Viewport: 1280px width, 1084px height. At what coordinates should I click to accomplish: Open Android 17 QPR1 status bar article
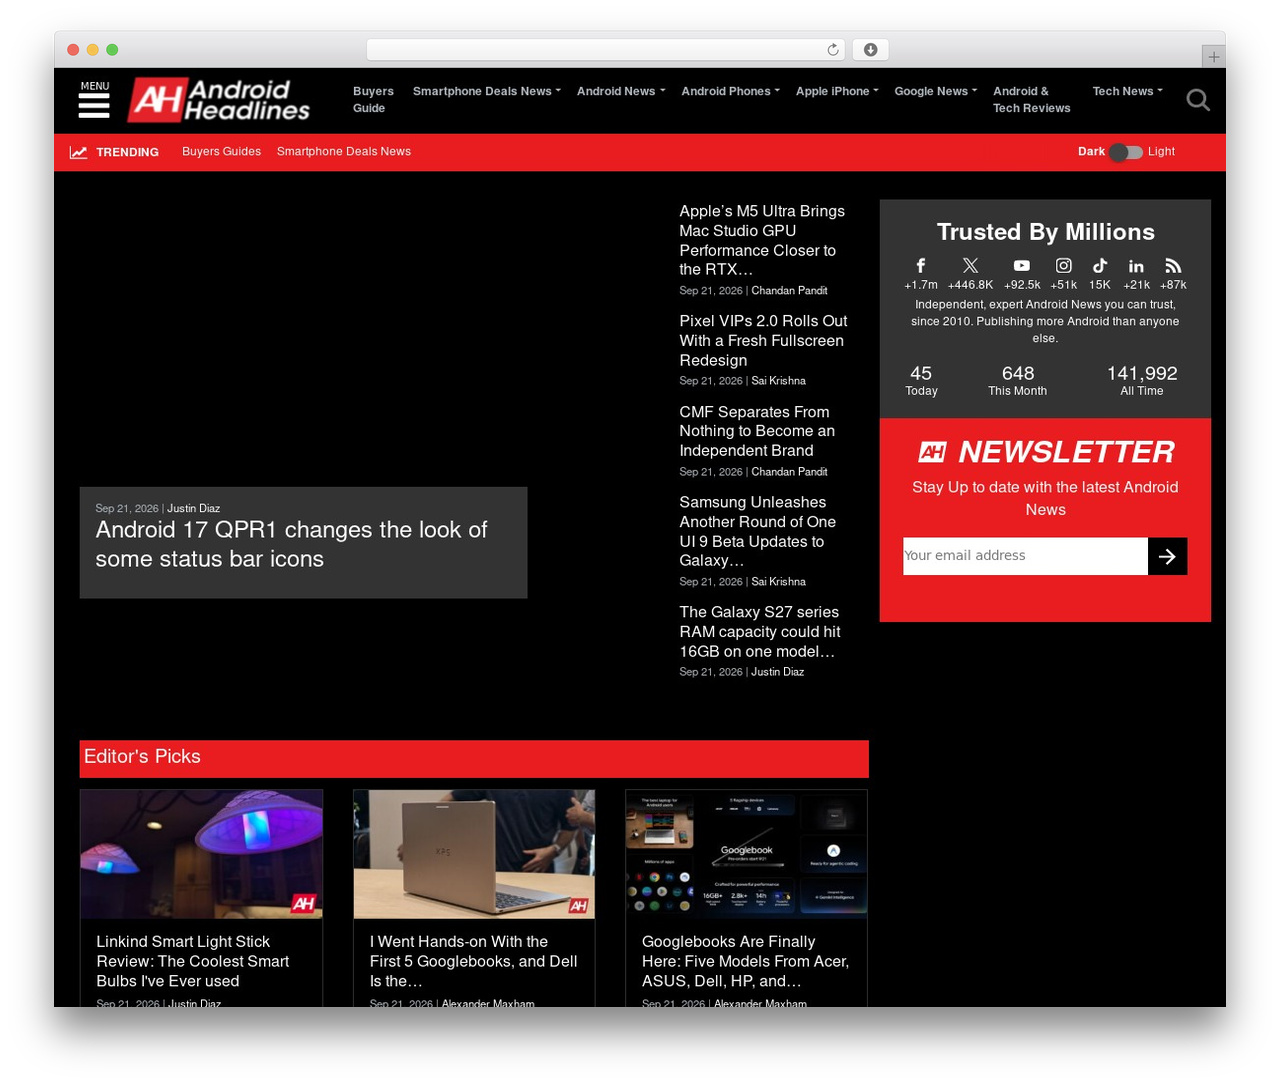(291, 544)
